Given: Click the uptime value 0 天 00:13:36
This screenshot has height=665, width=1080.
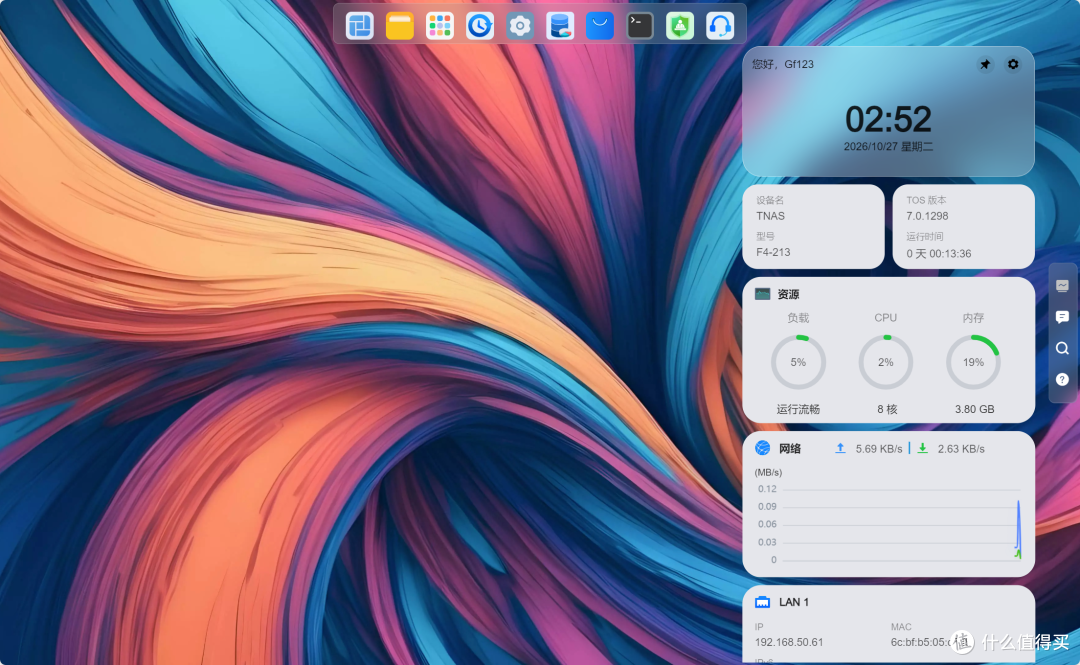Looking at the screenshot, I should 939,254.
